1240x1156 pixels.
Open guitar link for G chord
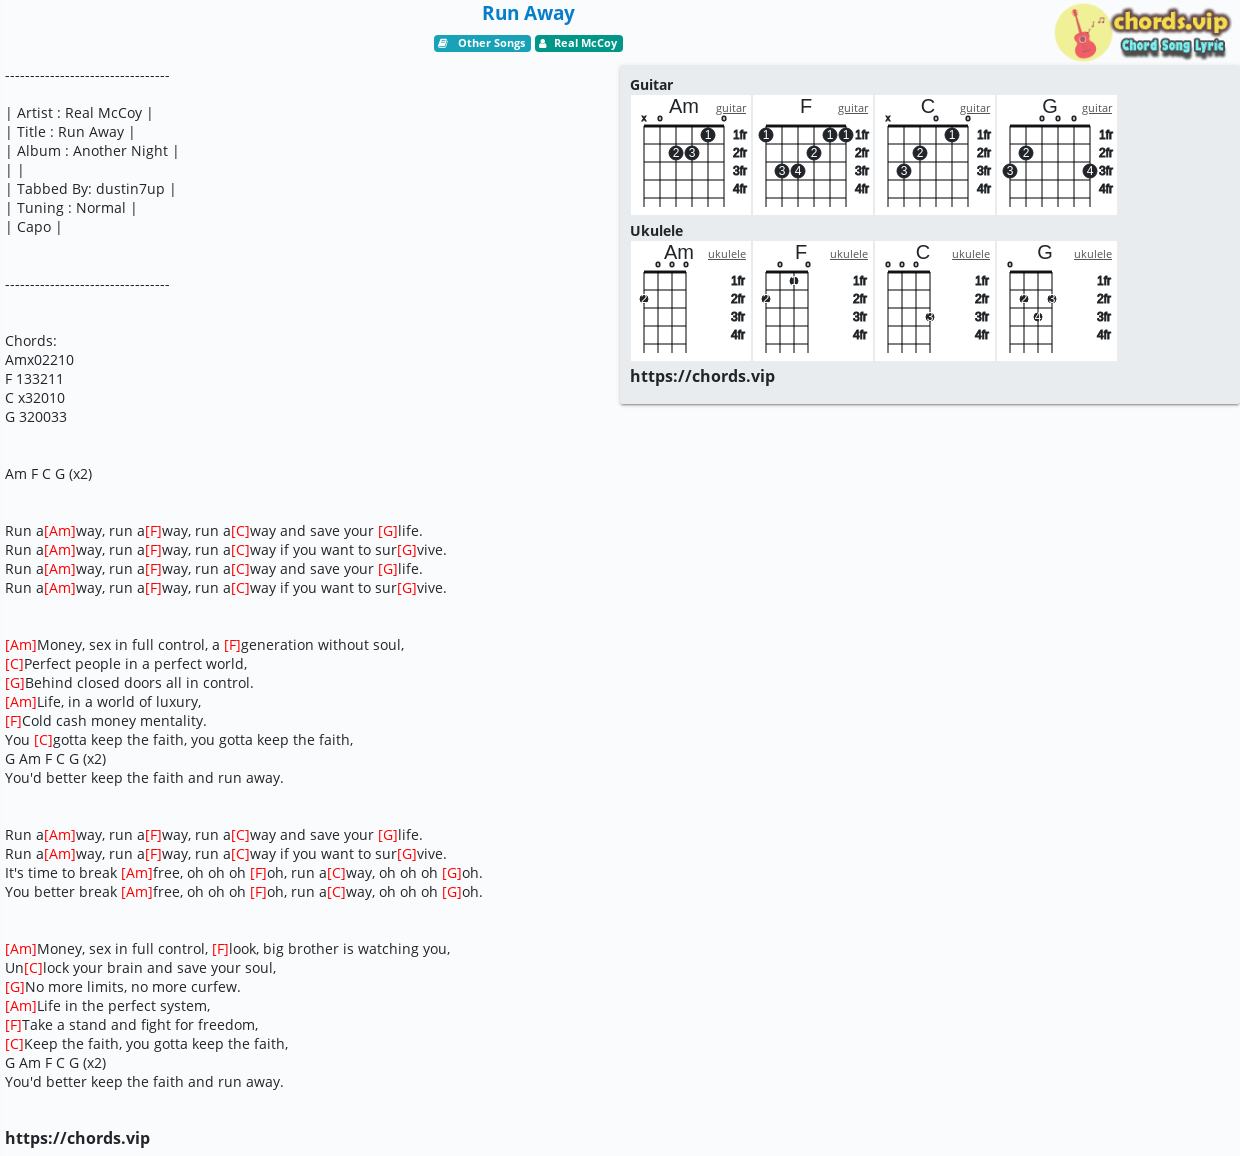point(1097,108)
